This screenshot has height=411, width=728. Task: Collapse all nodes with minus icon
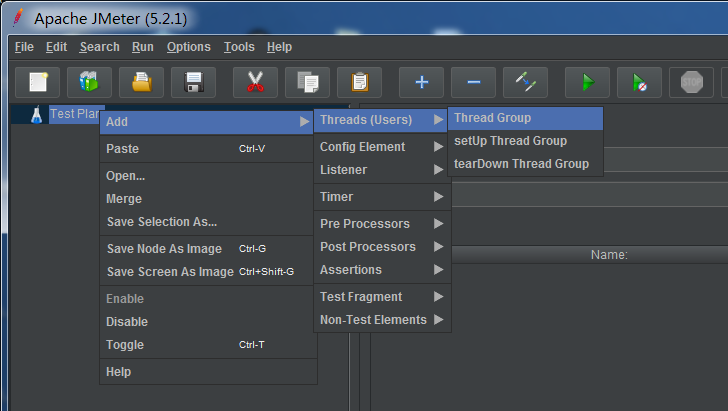pos(474,82)
